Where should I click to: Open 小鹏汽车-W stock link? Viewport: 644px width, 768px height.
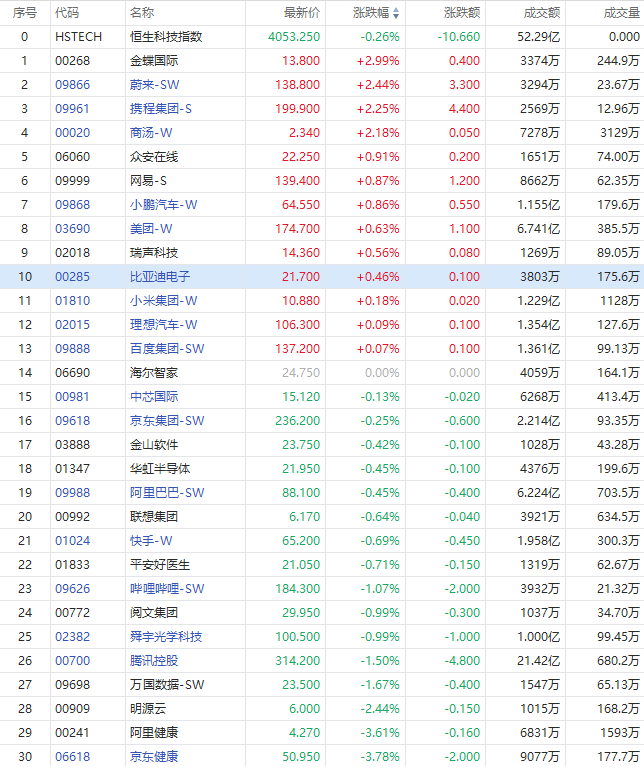(164, 205)
